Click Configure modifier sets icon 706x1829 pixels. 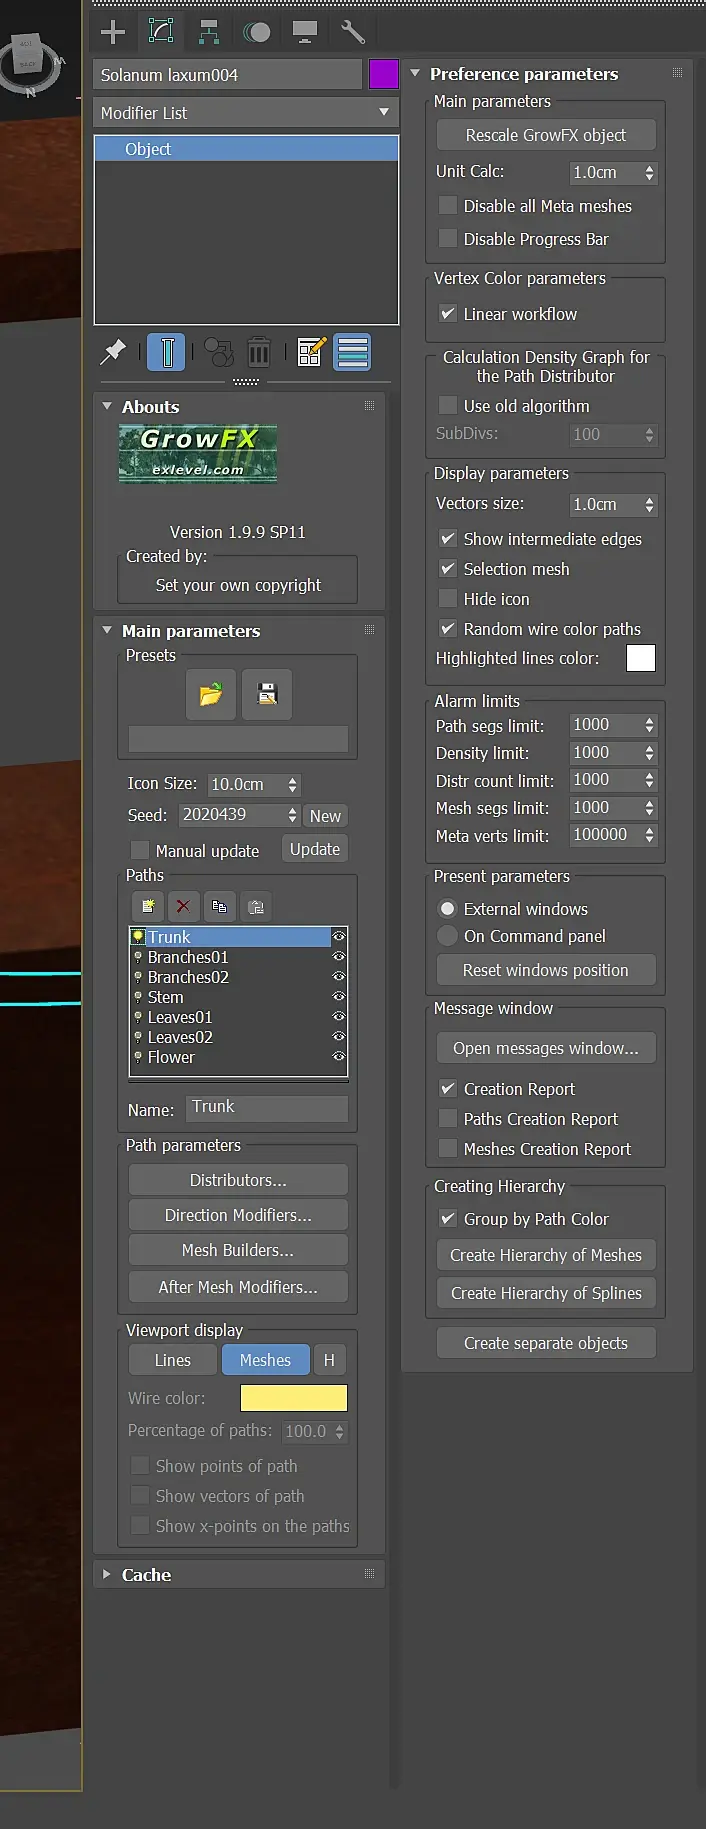[x=312, y=352]
